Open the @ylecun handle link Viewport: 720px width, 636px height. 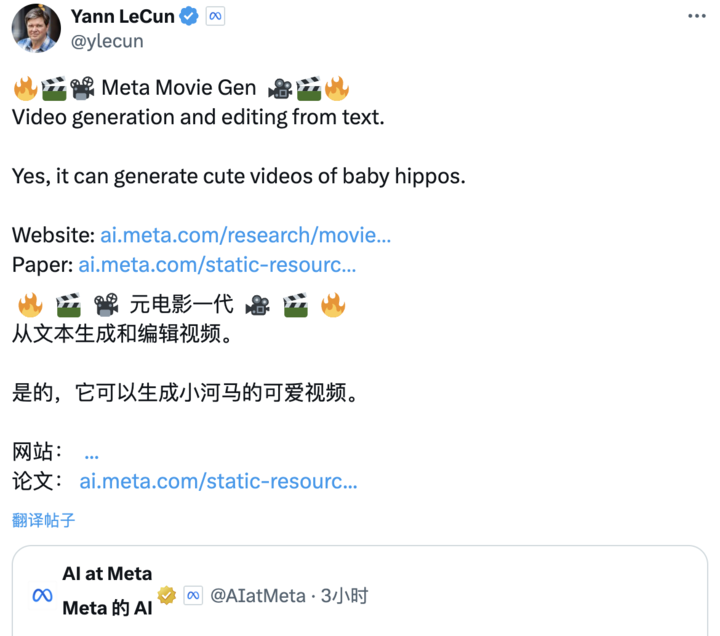(106, 41)
